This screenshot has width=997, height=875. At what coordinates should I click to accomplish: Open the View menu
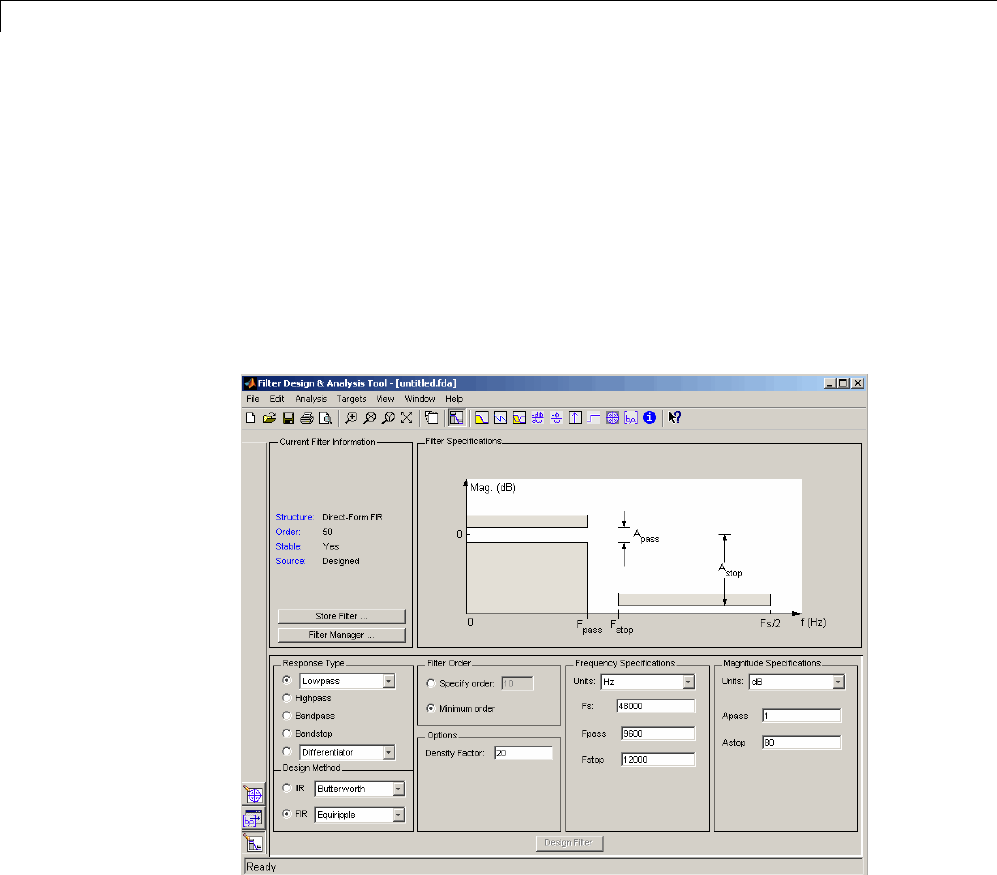point(385,399)
